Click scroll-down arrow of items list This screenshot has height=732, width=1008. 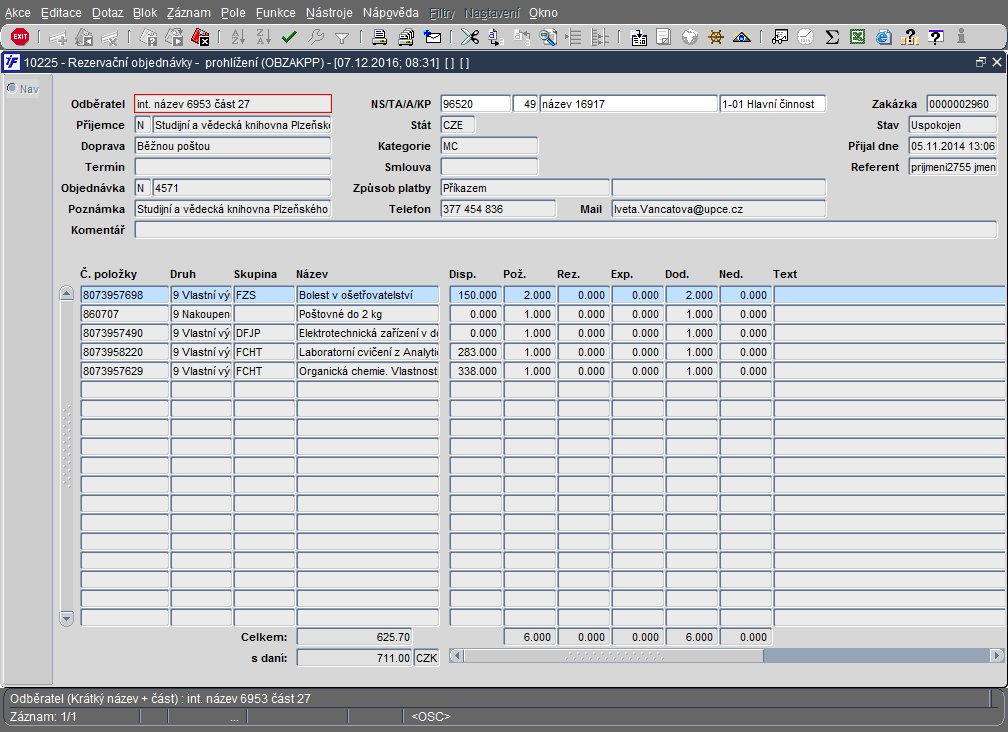tap(66, 618)
